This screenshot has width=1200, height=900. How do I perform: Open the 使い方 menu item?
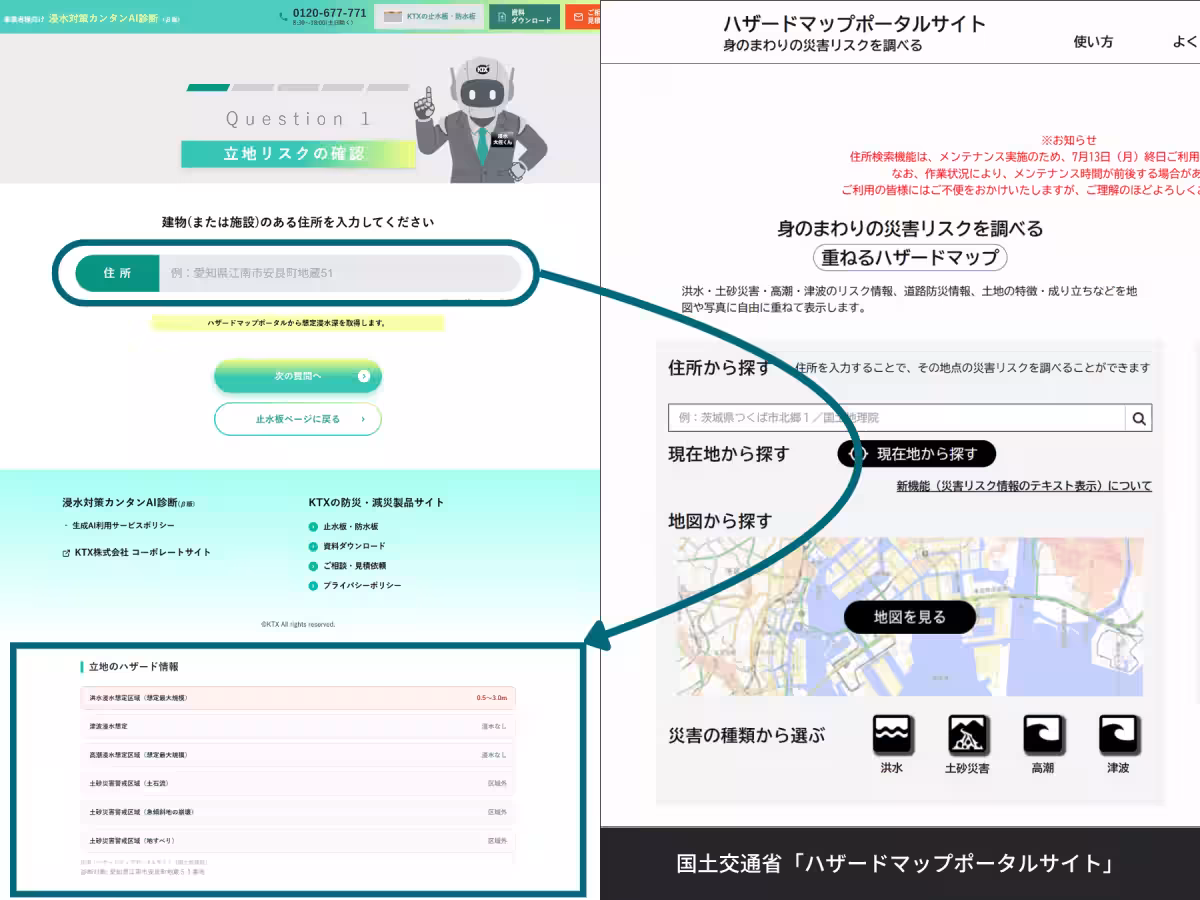1093,42
